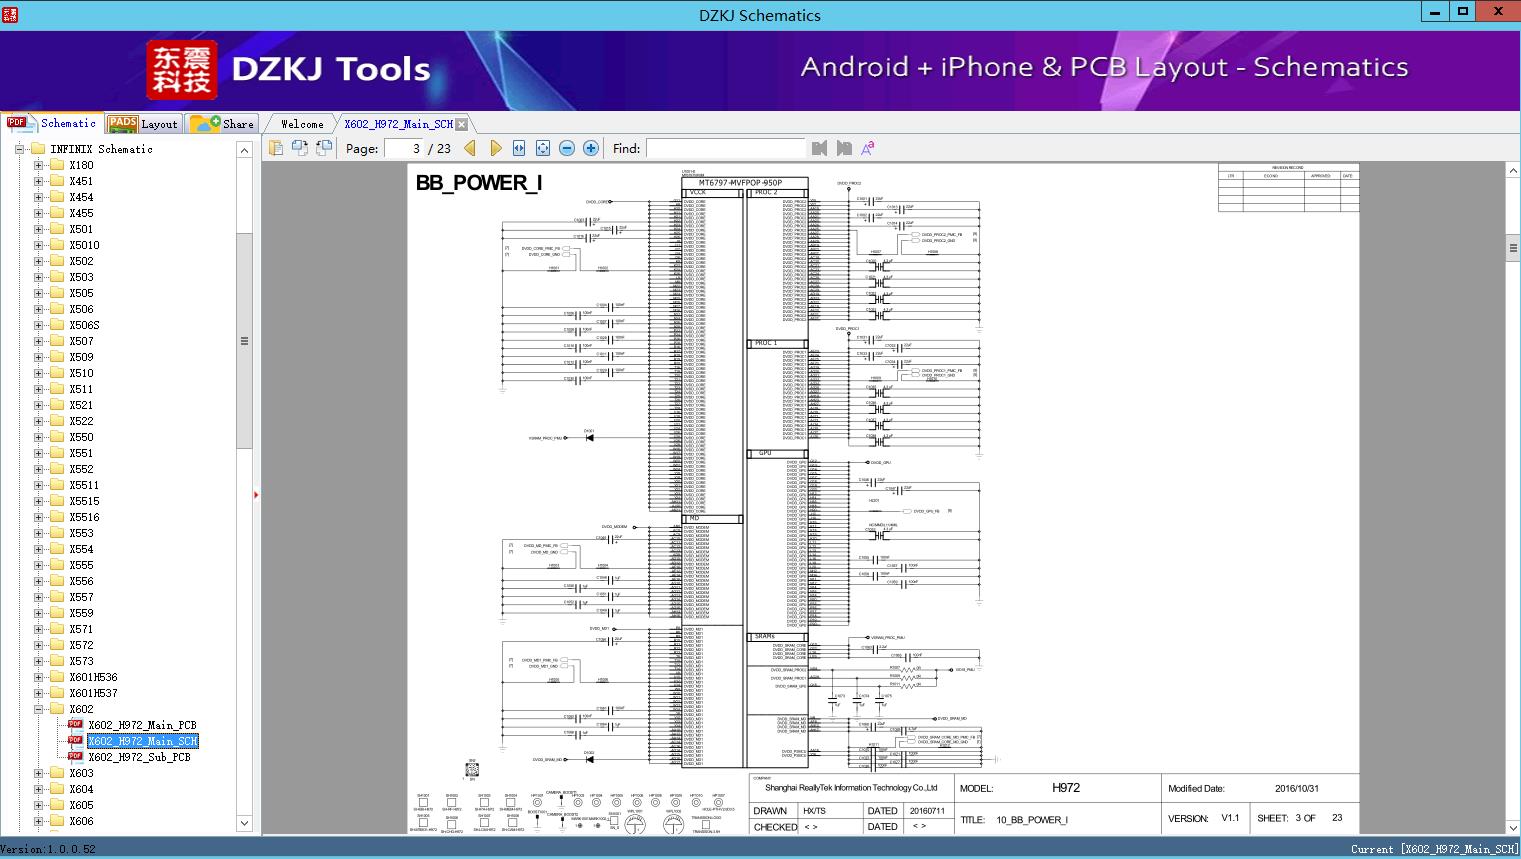Click the app icon in title bar
The image size is (1521, 859).
pos(10,14)
